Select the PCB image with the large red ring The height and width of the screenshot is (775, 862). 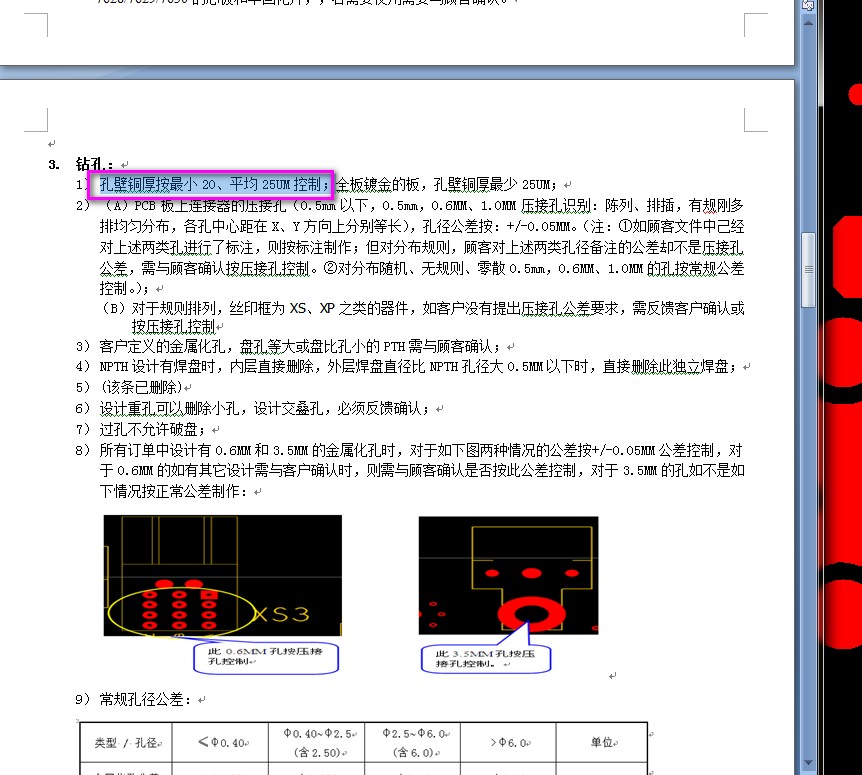coord(509,575)
